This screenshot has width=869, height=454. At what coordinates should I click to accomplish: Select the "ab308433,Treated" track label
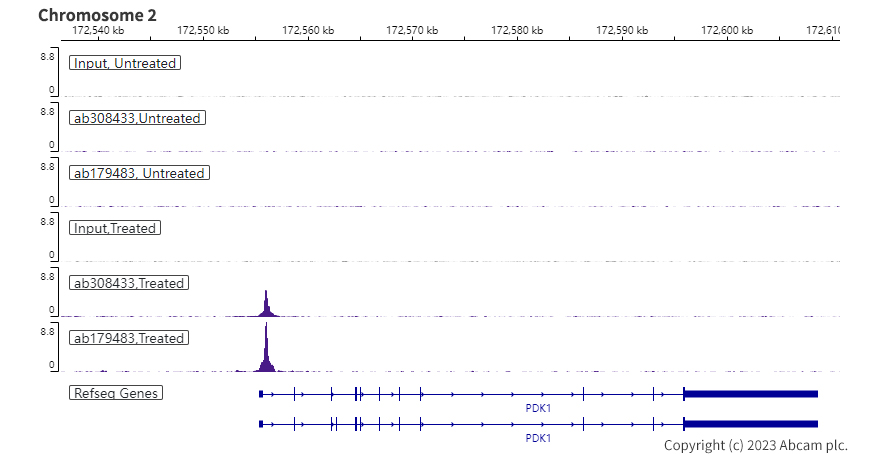coord(129,283)
